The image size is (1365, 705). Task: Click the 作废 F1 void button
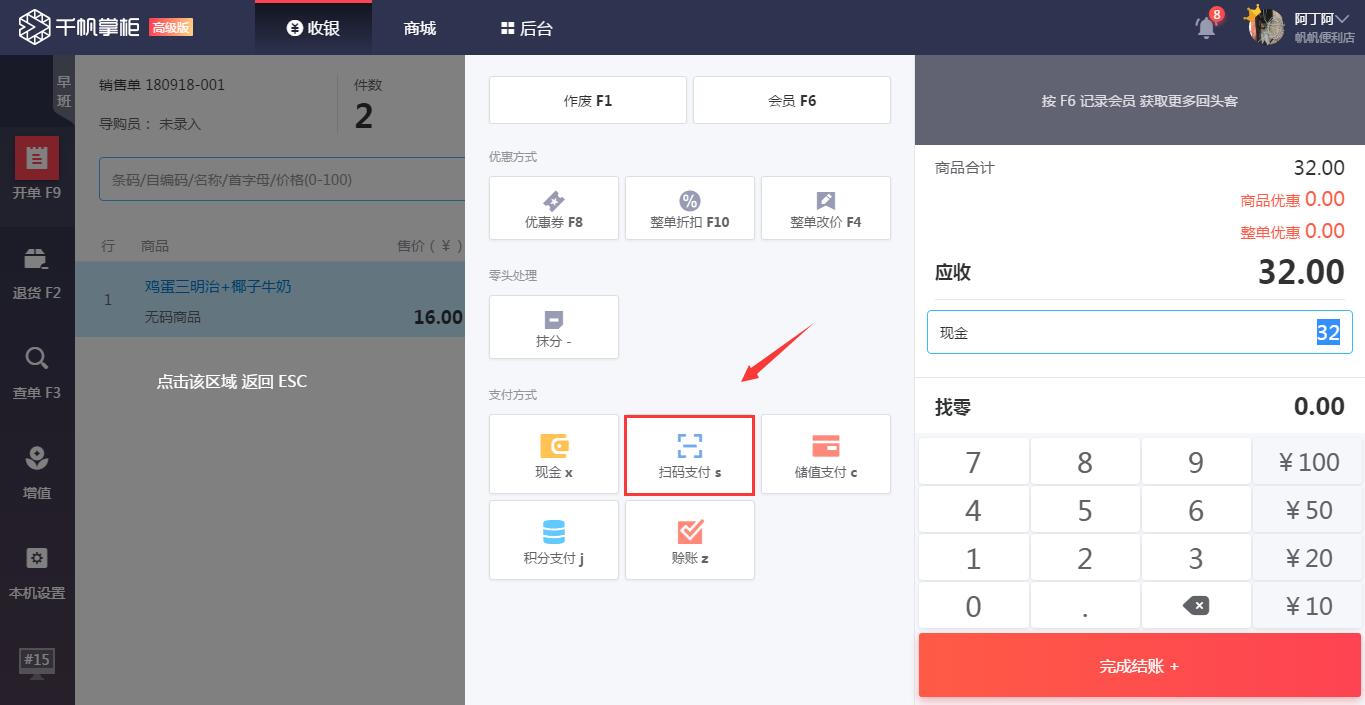(x=587, y=101)
